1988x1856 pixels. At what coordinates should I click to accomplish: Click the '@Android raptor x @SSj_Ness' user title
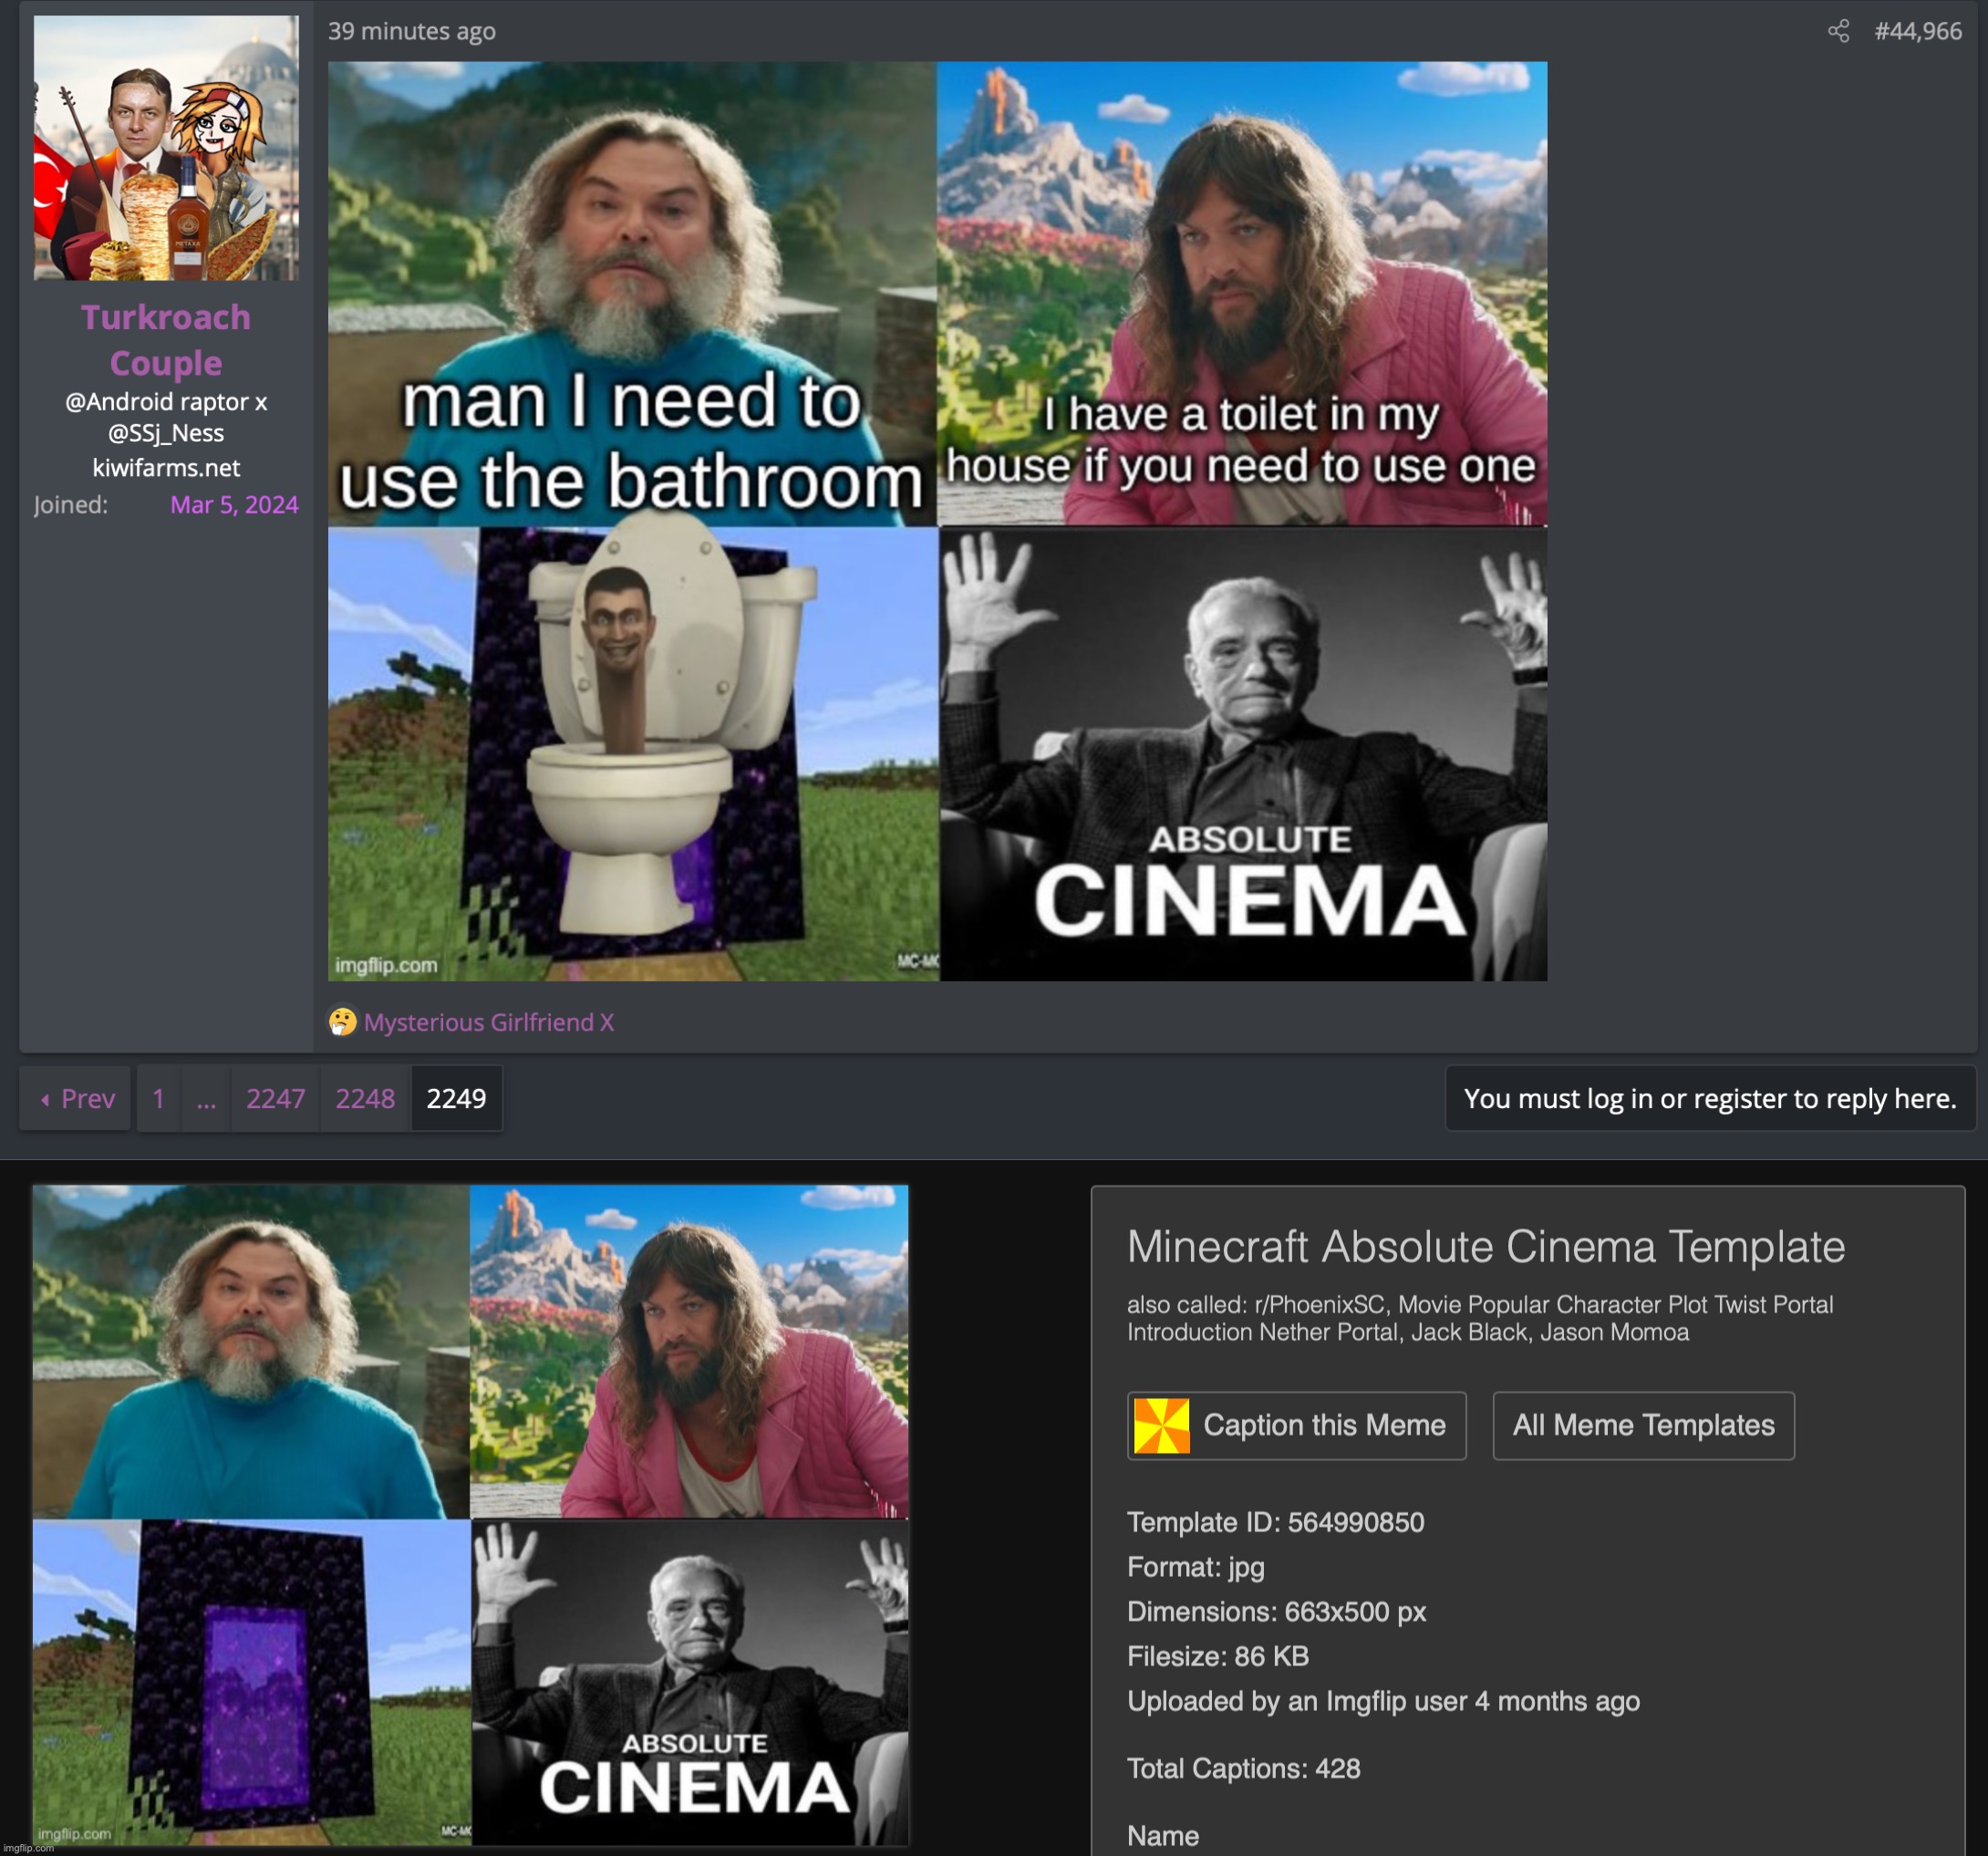[166, 417]
